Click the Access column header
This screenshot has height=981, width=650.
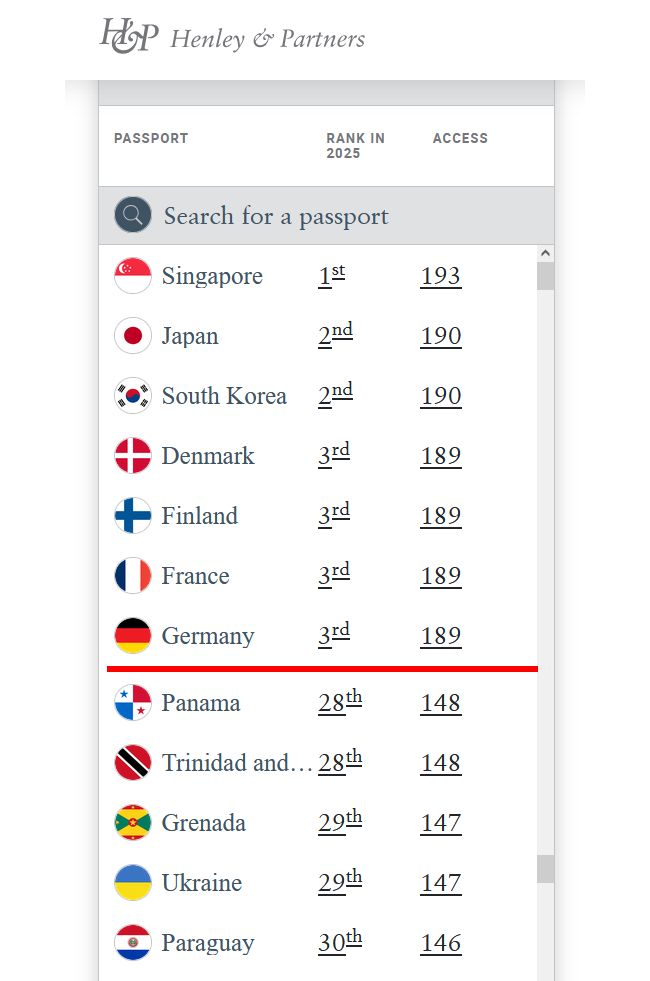click(x=460, y=138)
